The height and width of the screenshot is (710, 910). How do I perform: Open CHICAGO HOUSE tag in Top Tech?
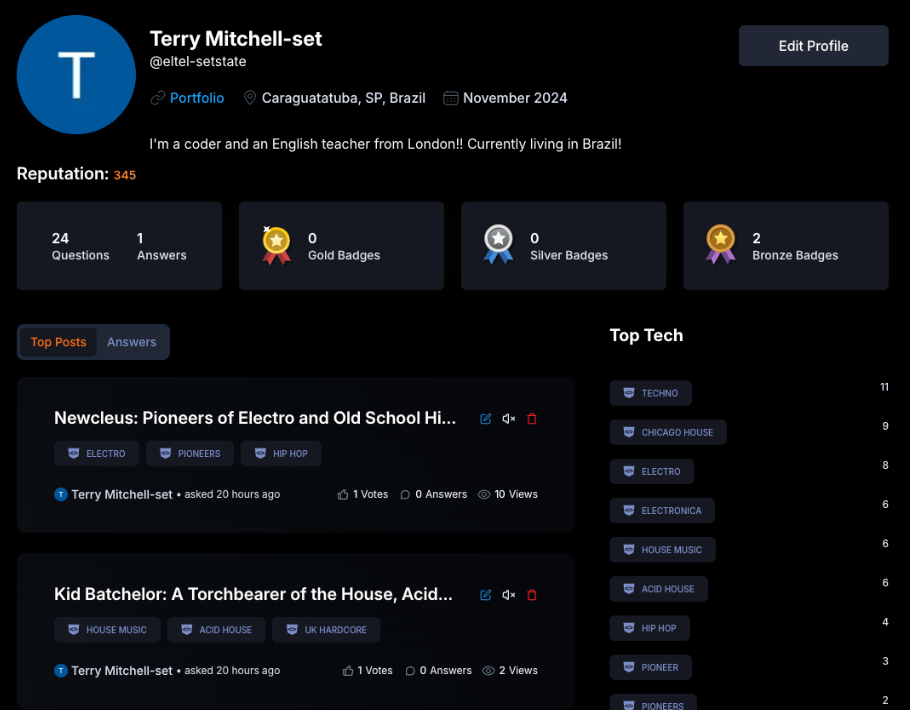click(x=668, y=433)
